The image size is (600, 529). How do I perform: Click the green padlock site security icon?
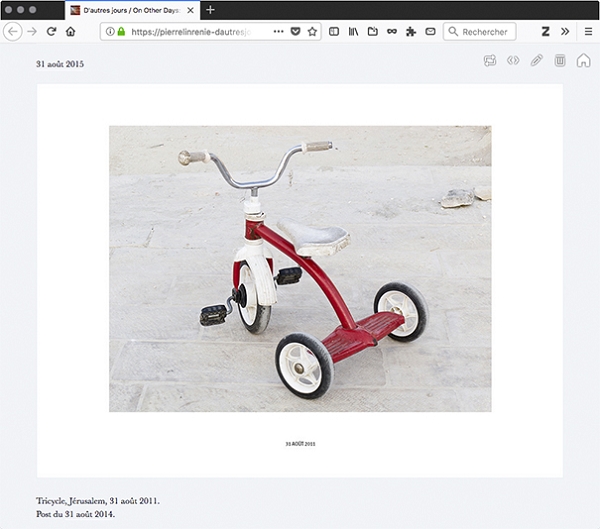pyautogui.click(x=121, y=32)
